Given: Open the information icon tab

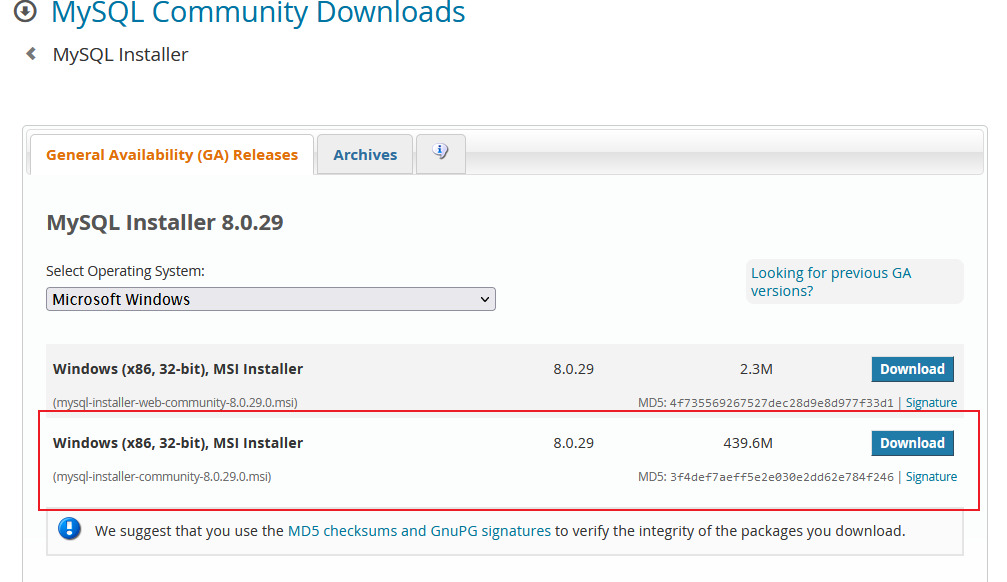Looking at the screenshot, I should [441, 154].
